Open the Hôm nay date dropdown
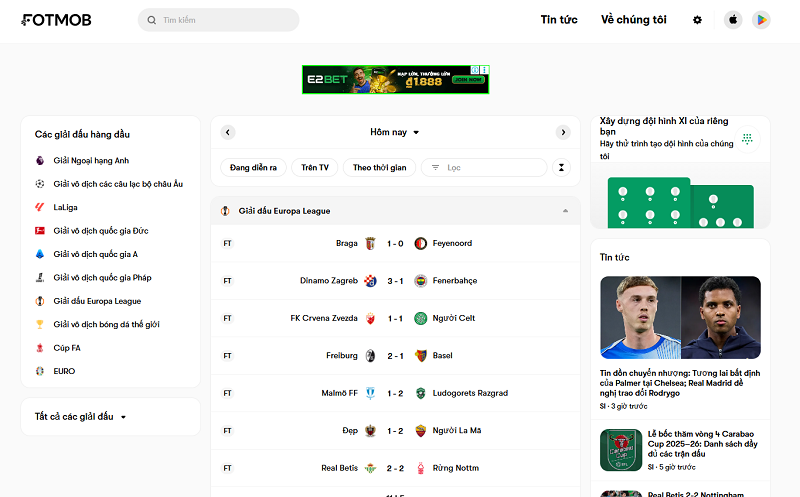The image size is (800, 497). (395, 132)
